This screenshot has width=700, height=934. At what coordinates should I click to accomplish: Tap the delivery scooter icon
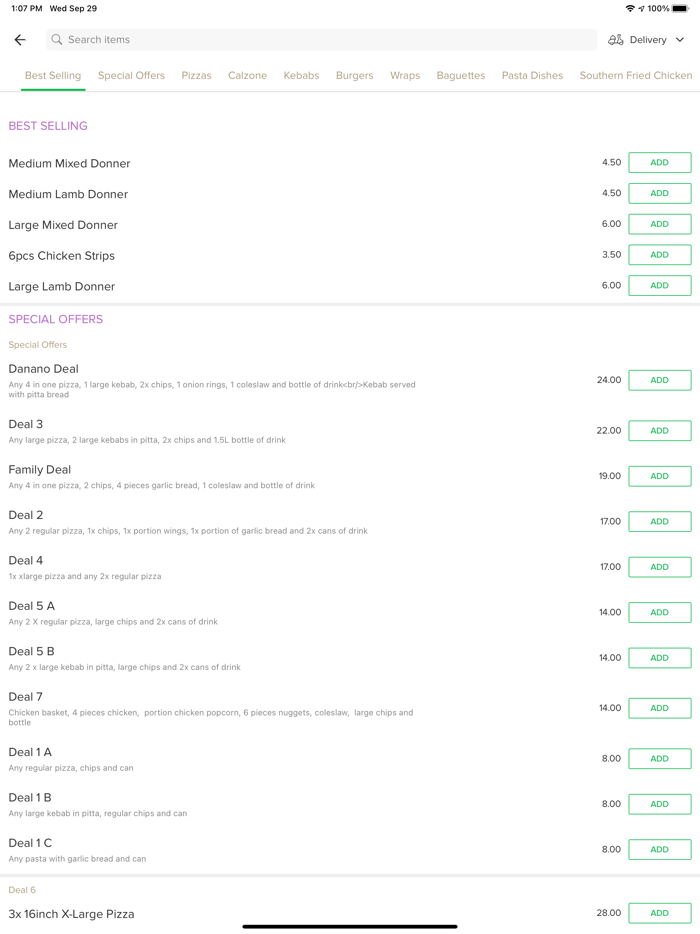pyautogui.click(x=616, y=40)
